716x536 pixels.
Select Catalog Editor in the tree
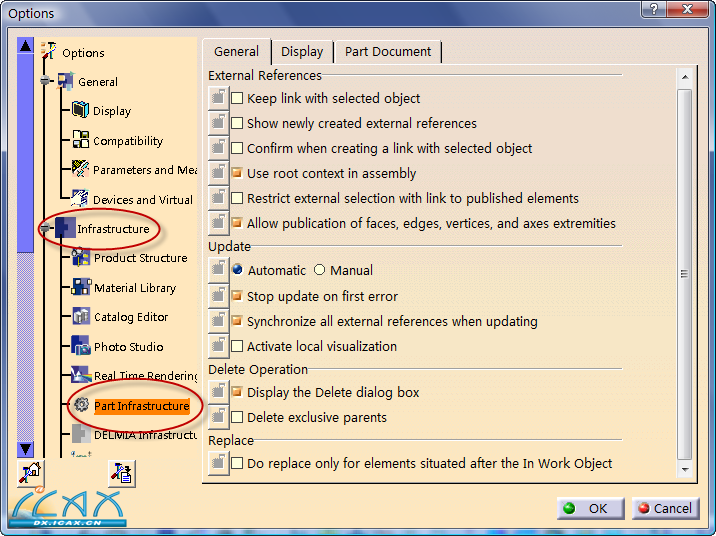click(x=131, y=317)
